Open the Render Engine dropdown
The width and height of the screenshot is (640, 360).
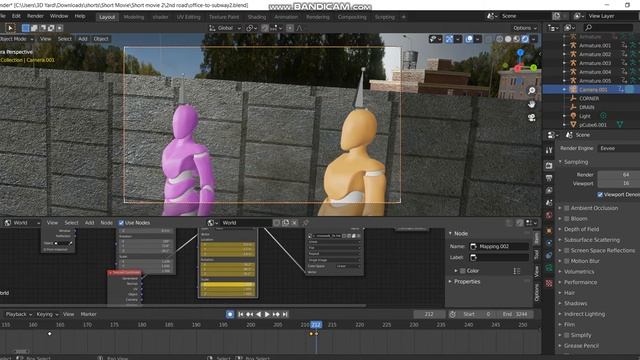pyautogui.click(x=619, y=148)
